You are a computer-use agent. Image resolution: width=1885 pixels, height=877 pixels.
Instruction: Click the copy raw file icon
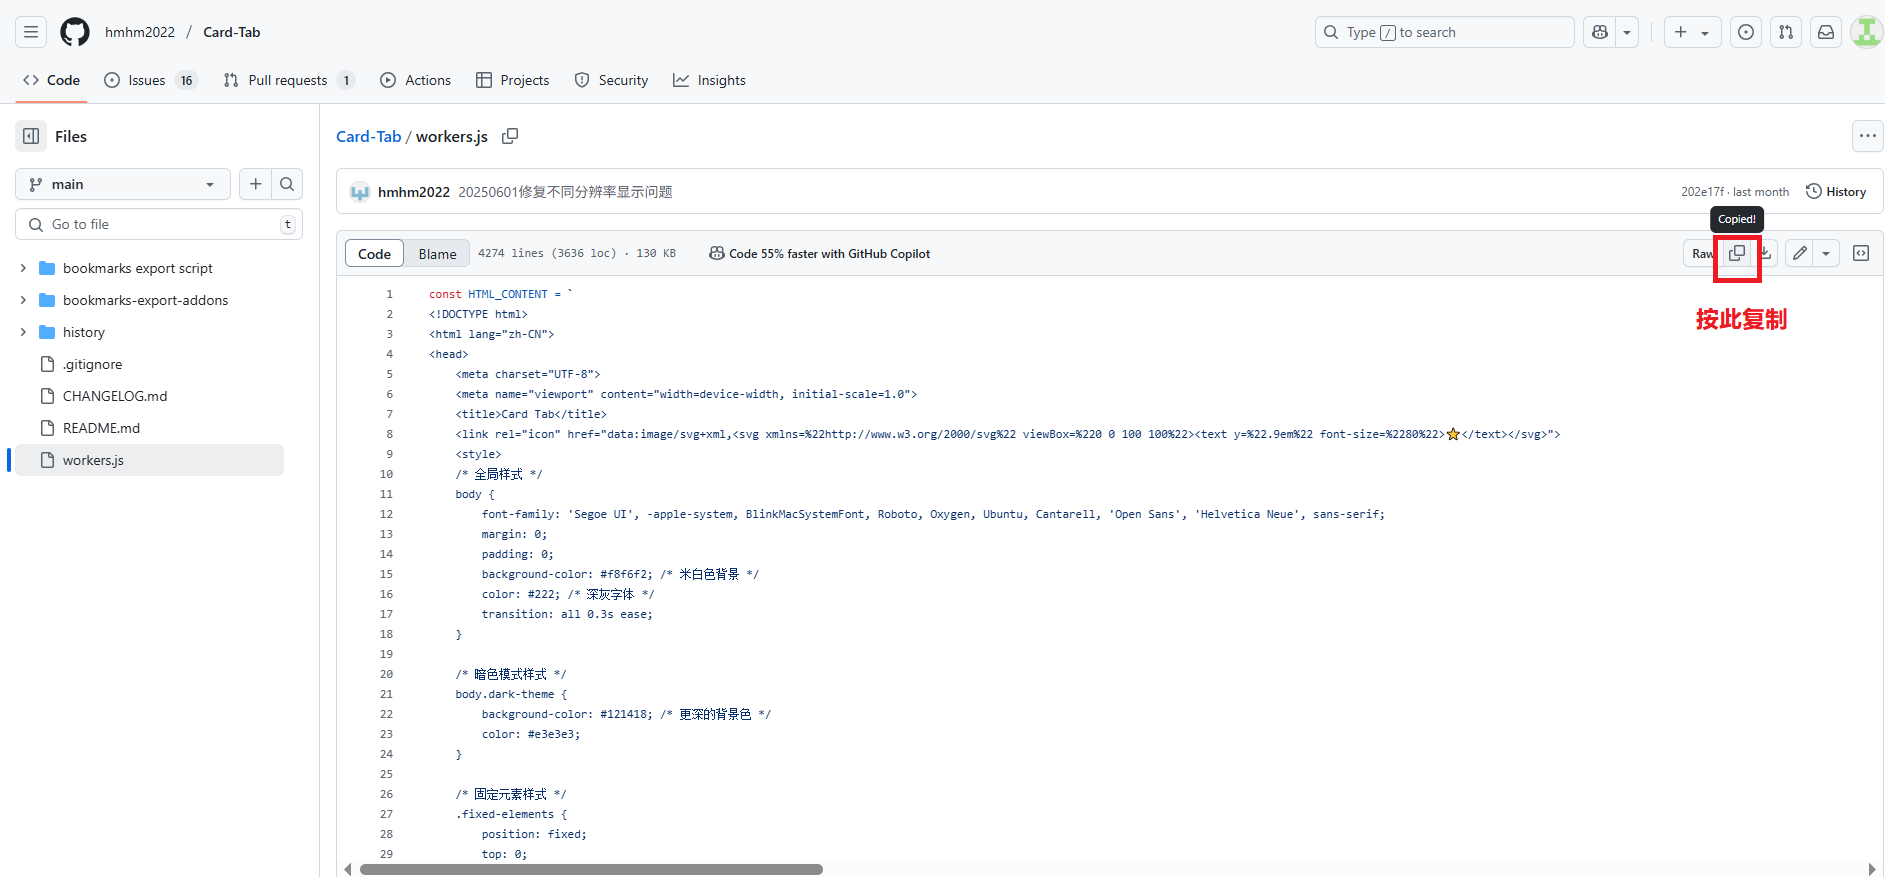pos(1738,254)
